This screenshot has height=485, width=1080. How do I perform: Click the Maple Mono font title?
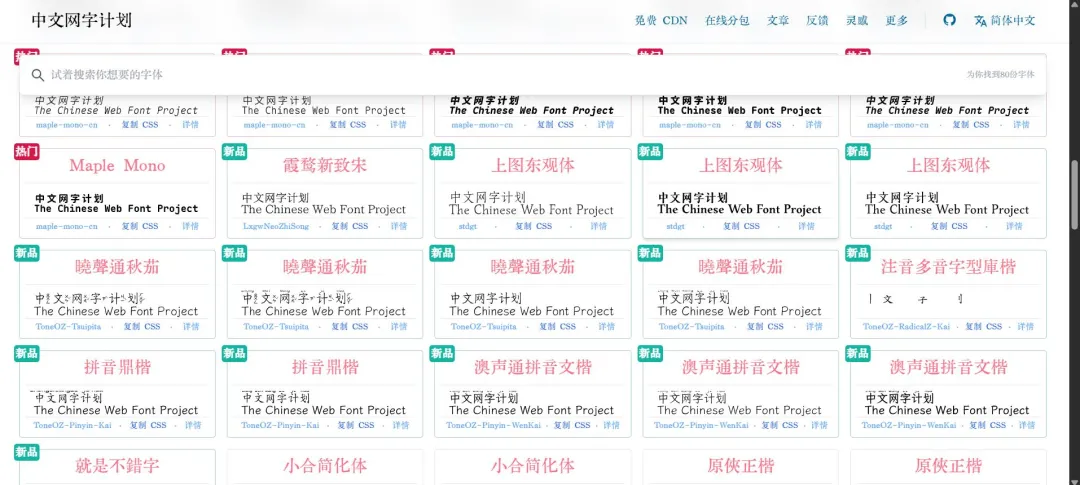[x=117, y=166]
